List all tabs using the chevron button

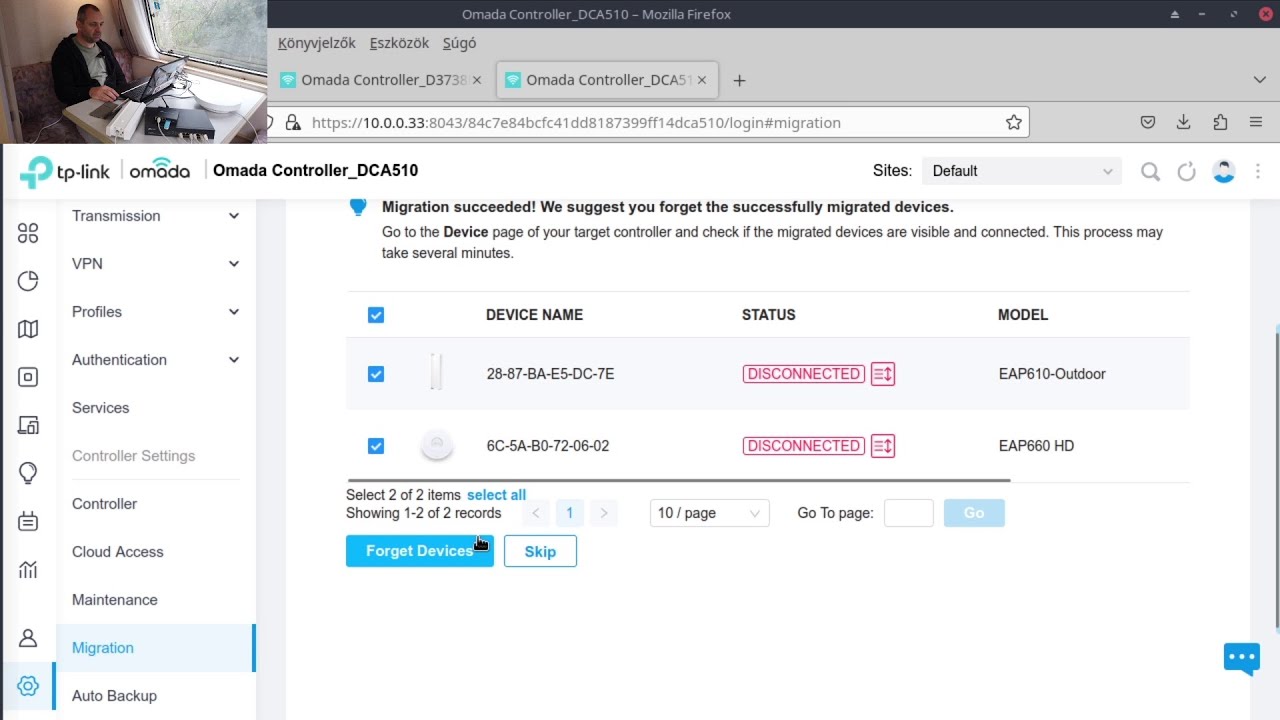(x=1259, y=80)
